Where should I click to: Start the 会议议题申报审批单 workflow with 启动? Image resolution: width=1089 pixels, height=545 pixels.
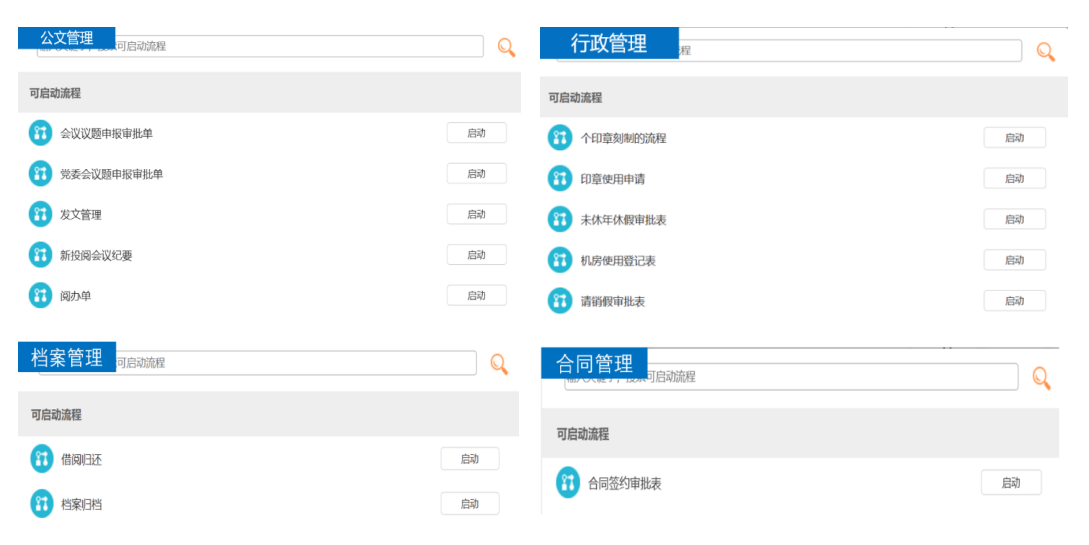tap(476, 133)
